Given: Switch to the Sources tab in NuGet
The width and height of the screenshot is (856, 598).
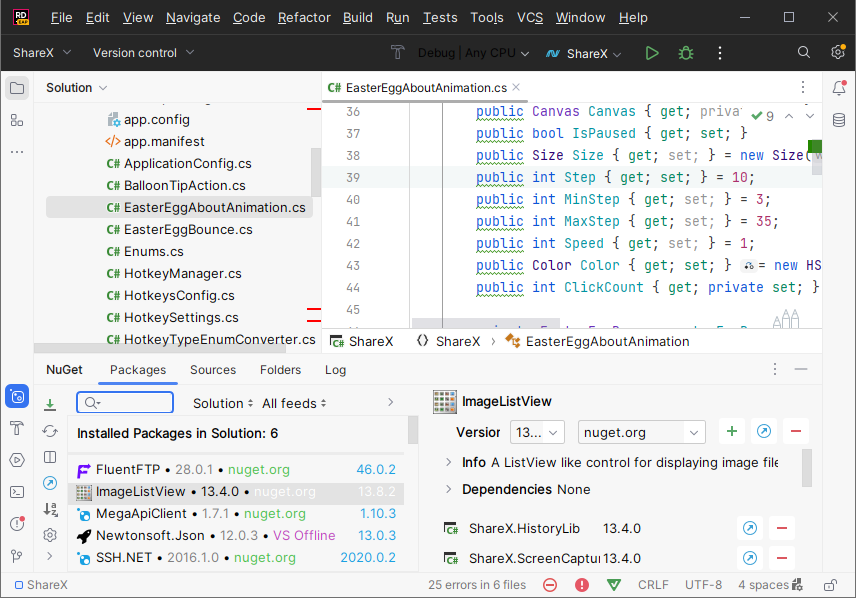Looking at the screenshot, I should (x=213, y=369).
